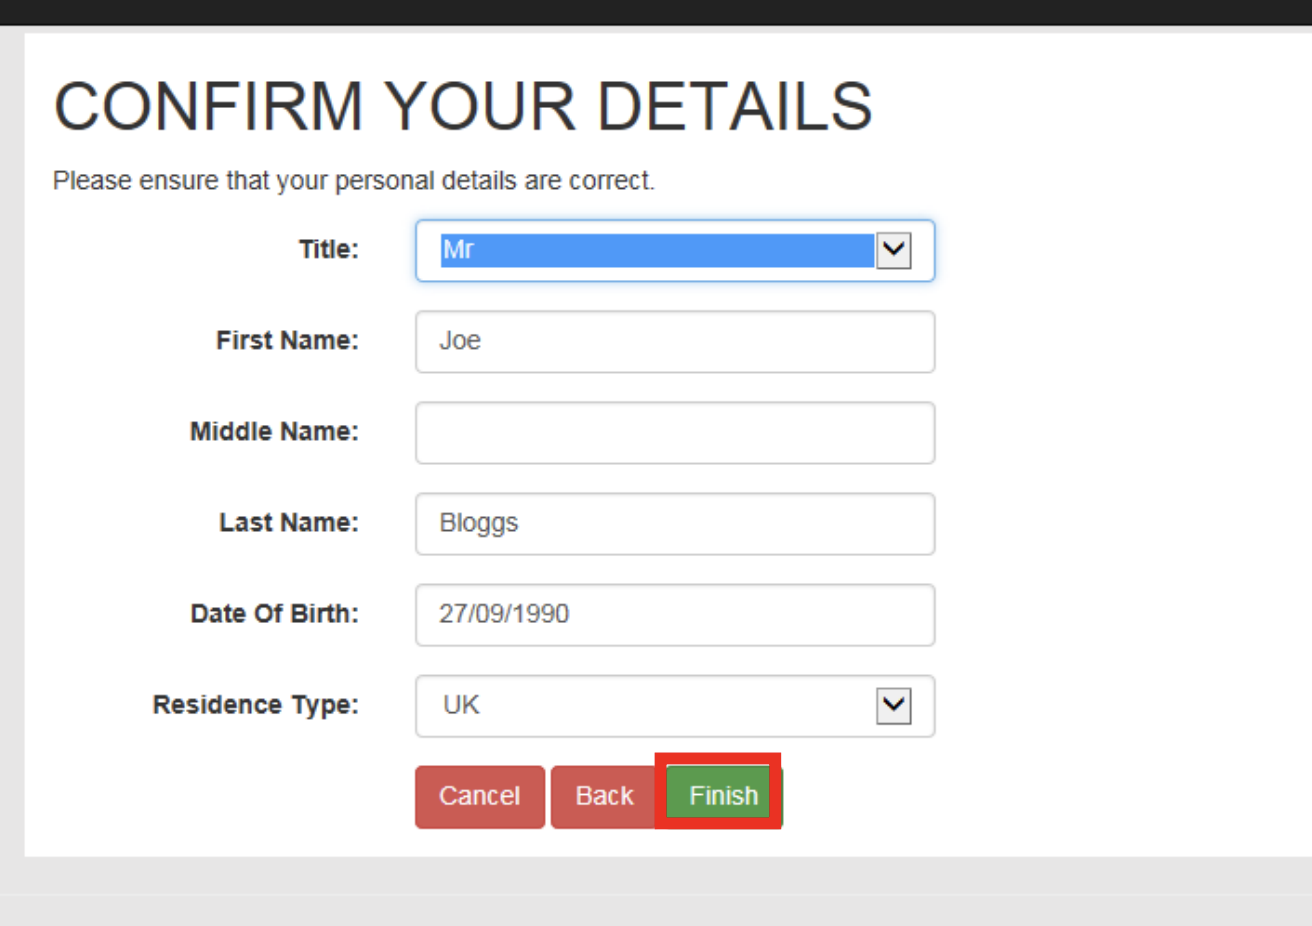Open the Title selection dropdown
The image size is (1312, 926).
point(675,251)
